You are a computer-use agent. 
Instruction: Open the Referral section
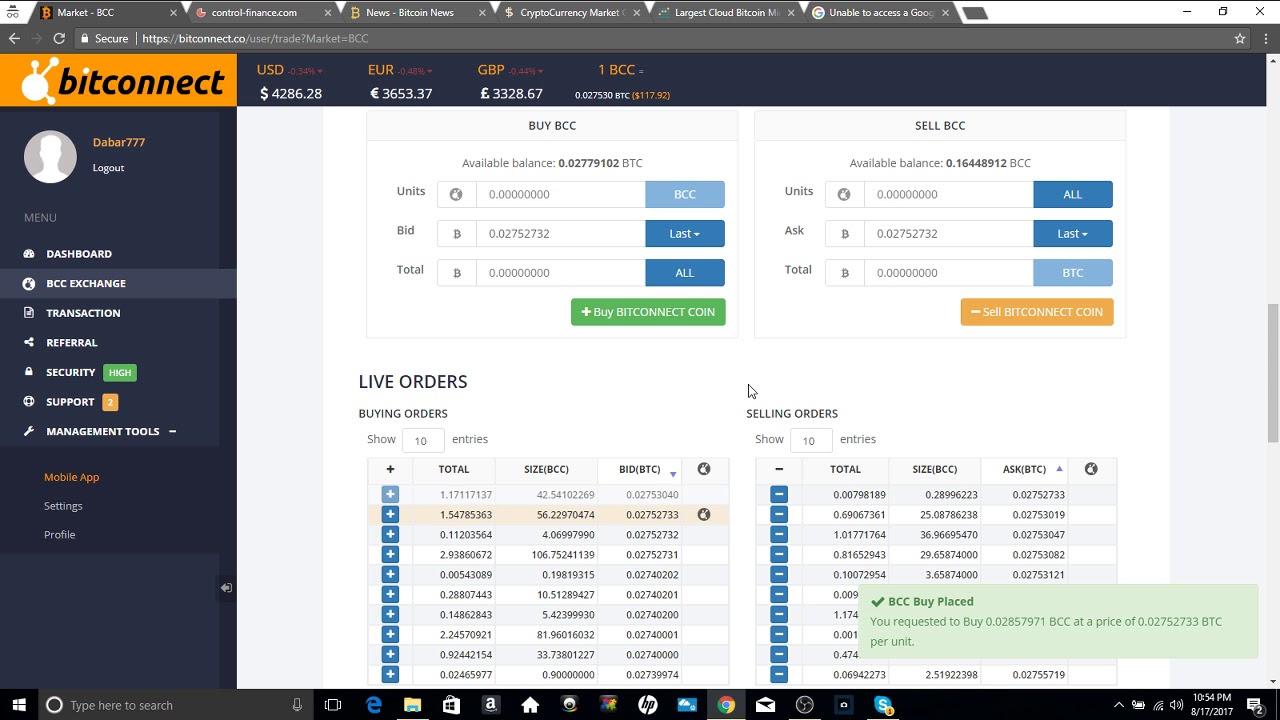tap(71, 342)
